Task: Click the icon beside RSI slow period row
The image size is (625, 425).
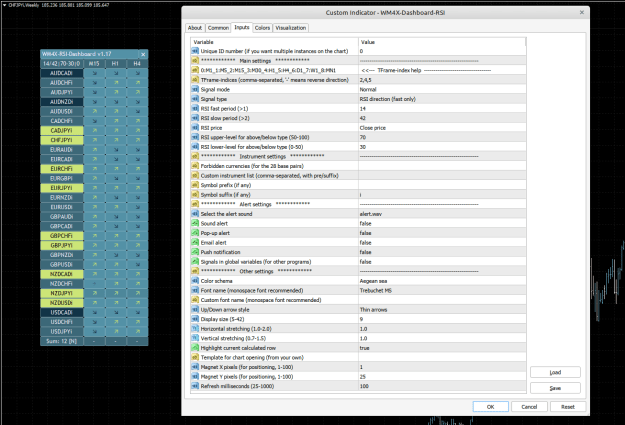Action: click(195, 118)
